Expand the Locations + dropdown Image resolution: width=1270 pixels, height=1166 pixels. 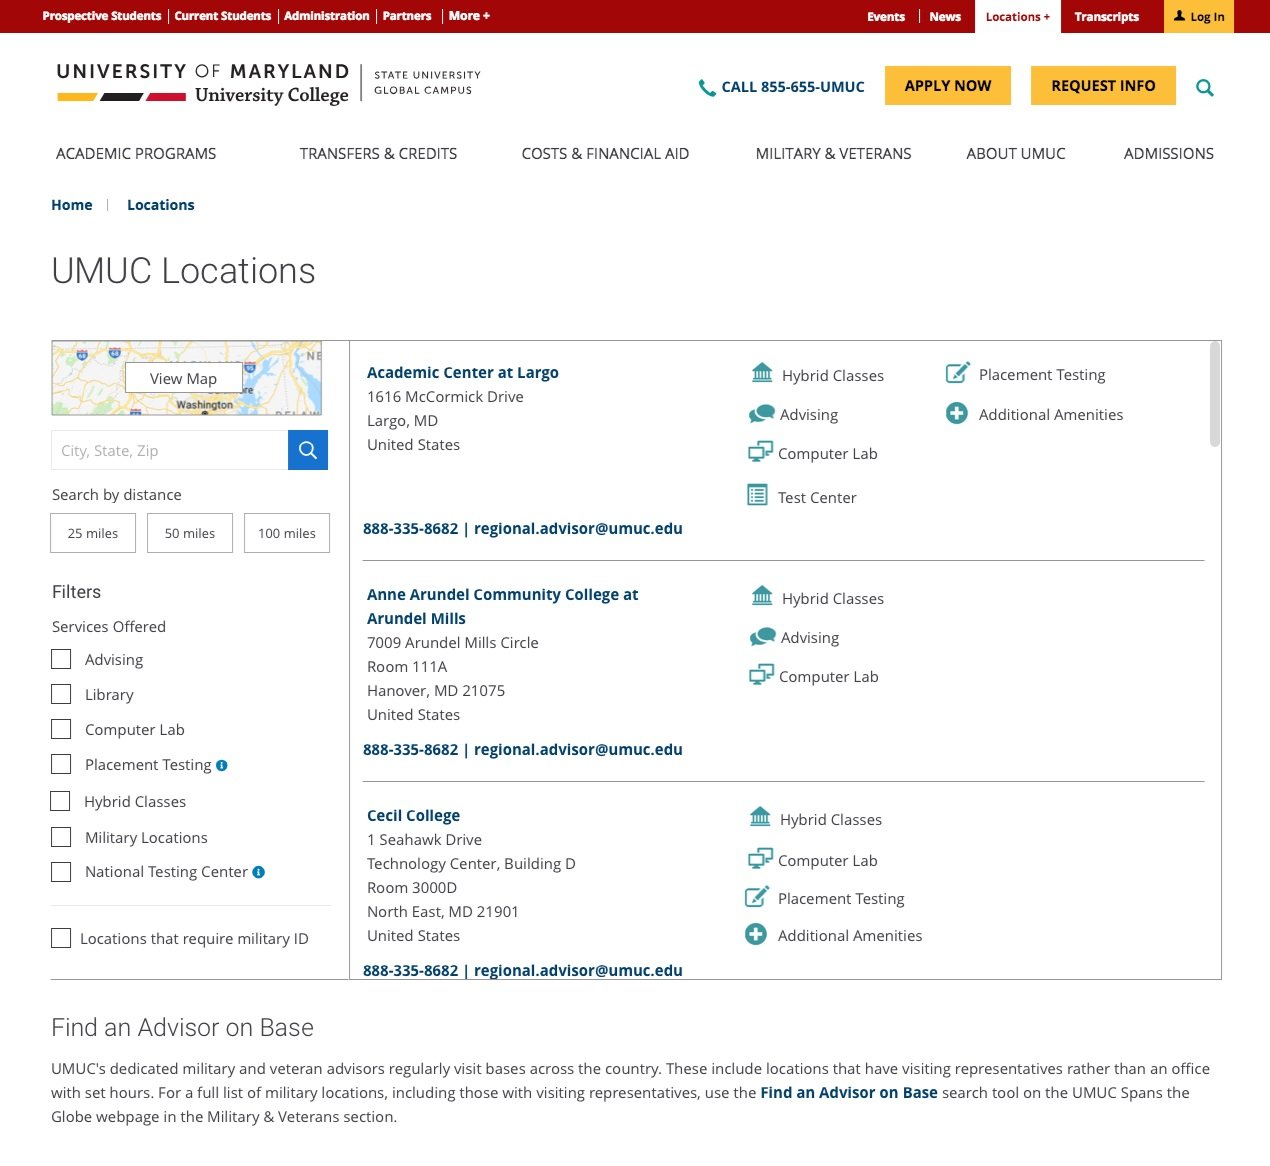[x=1018, y=17]
